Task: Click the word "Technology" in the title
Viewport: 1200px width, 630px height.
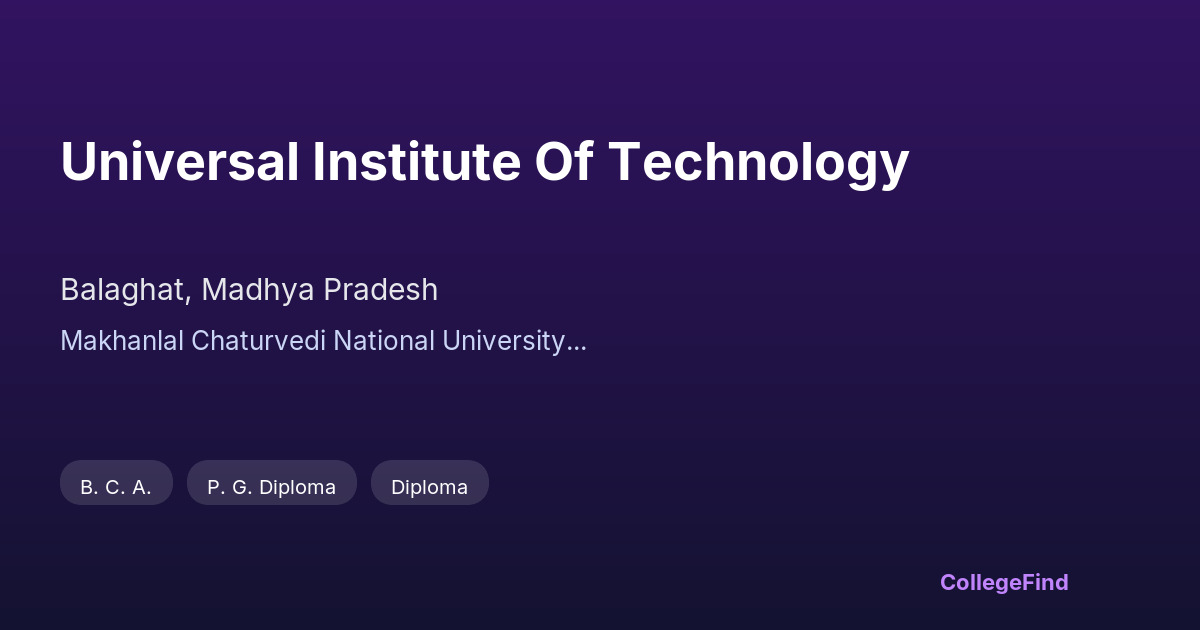Action: tap(758, 162)
